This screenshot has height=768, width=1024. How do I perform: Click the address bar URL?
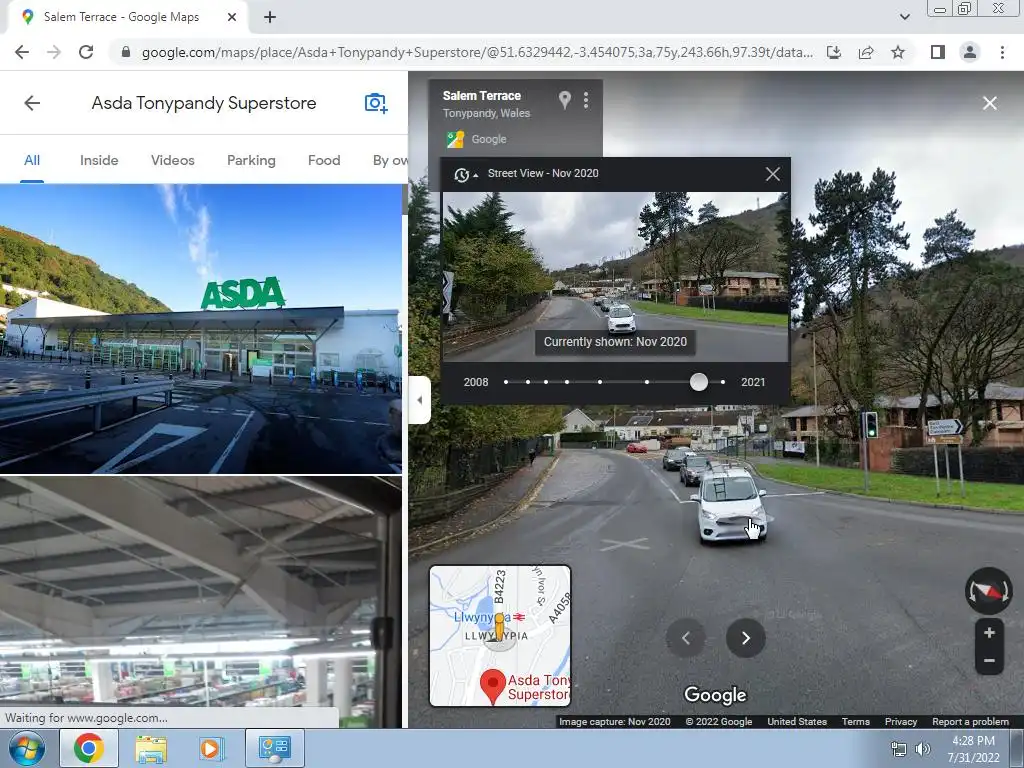[x=477, y=52]
